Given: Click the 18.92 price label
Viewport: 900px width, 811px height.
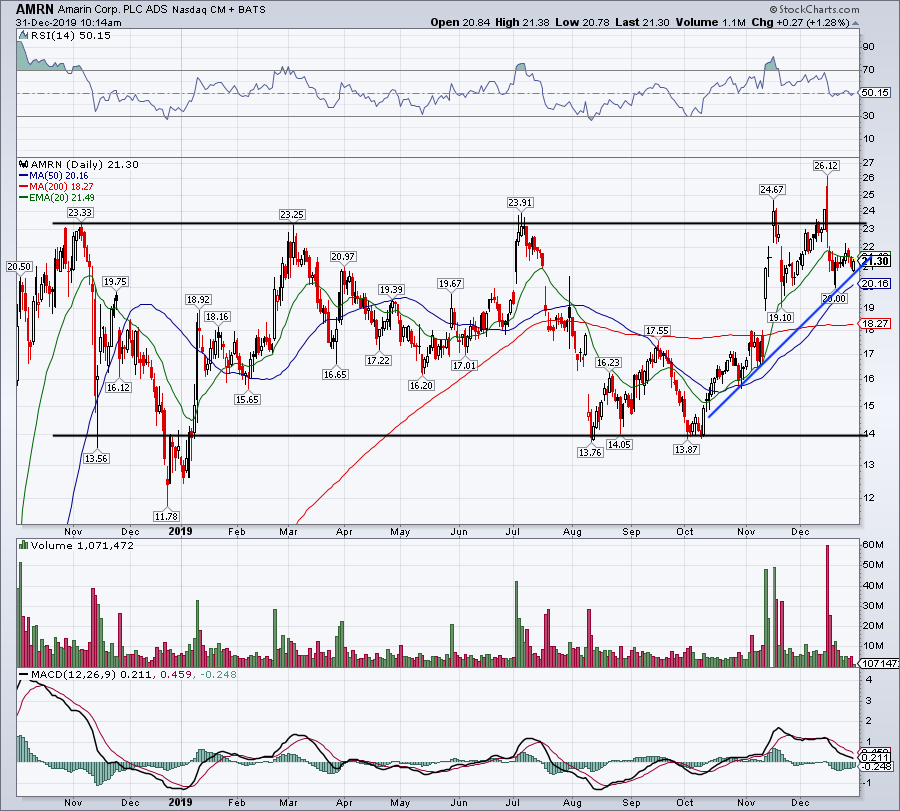Looking at the screenshot, I should click(198, 299).
